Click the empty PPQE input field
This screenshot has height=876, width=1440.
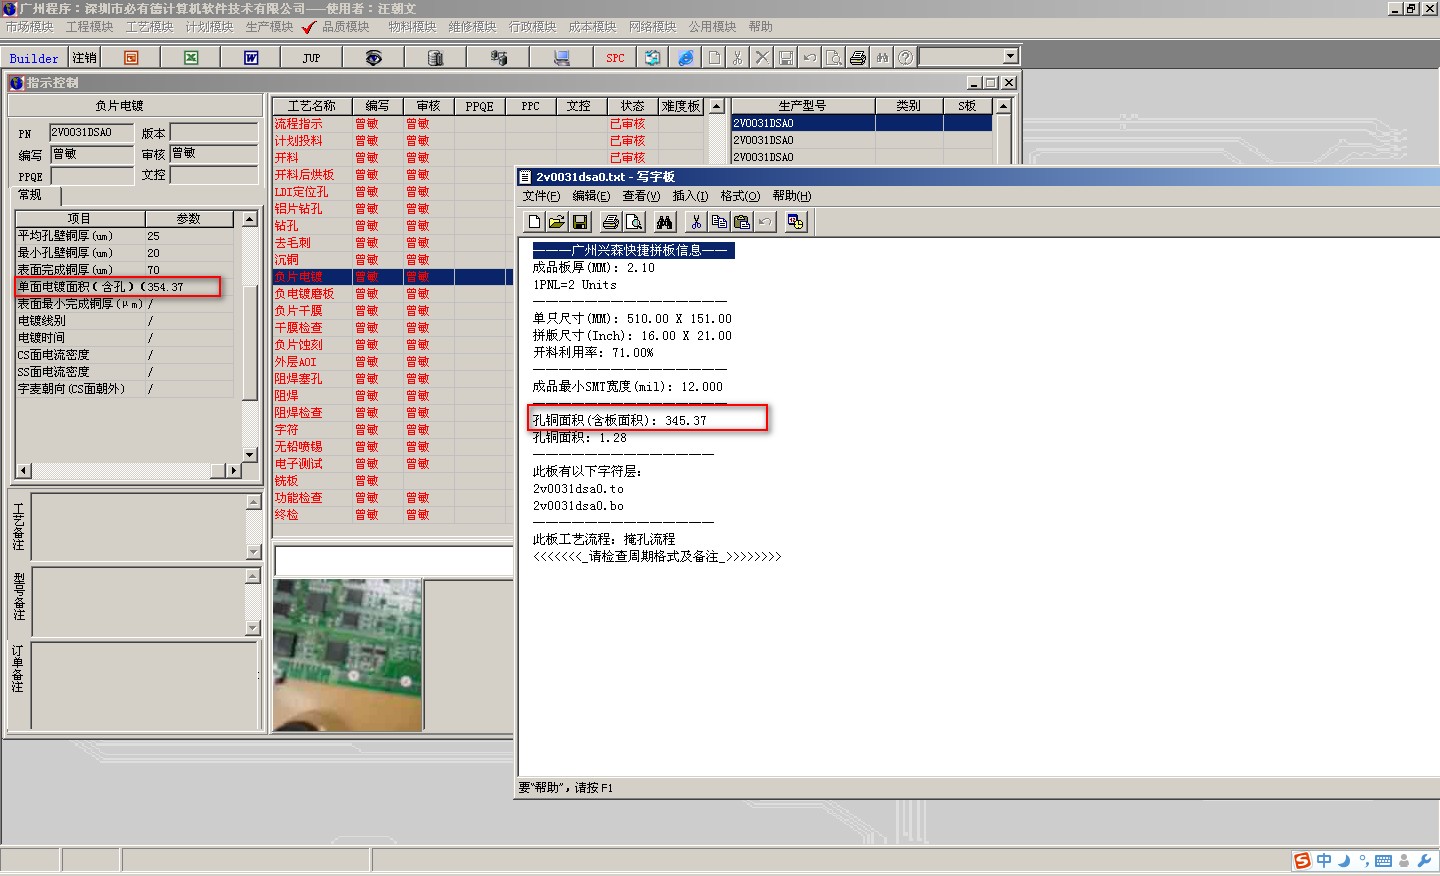(91, 176)
